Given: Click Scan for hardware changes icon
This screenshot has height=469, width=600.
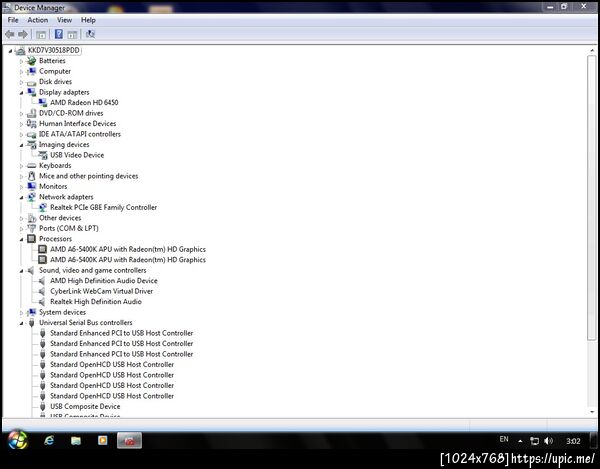Looking at the screenshot, I should coord(90,34).
